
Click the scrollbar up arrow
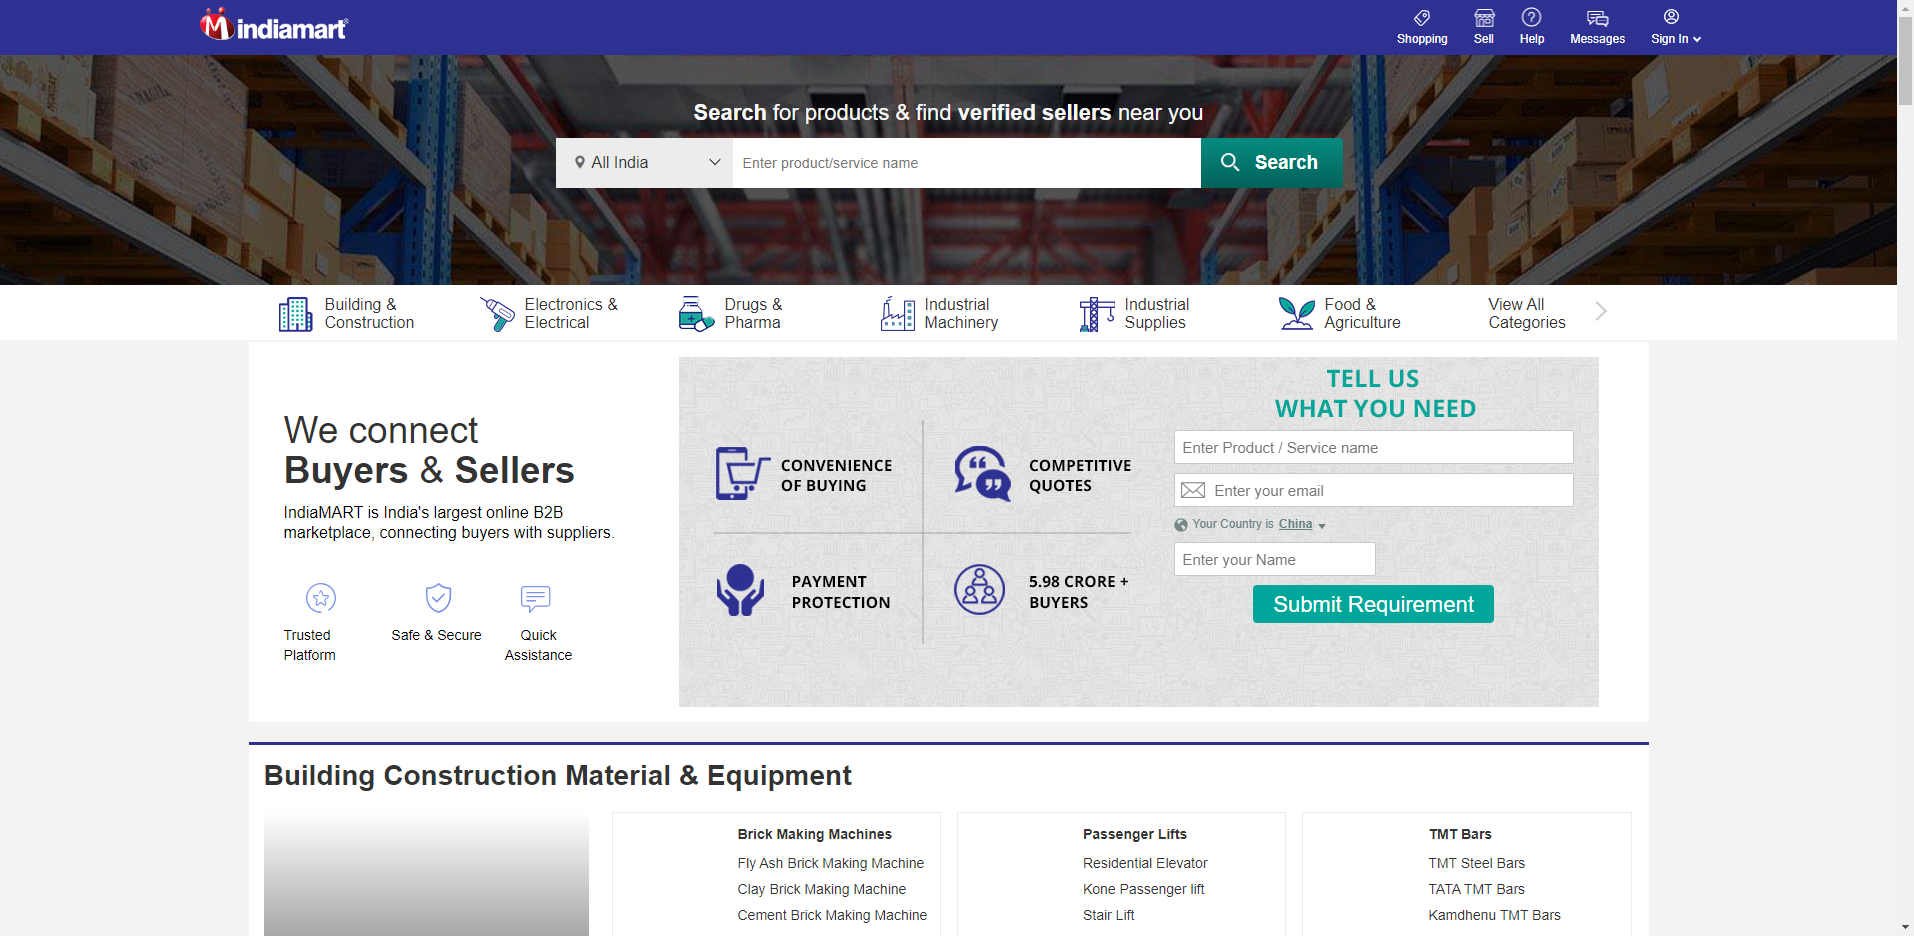point(1905,8)
